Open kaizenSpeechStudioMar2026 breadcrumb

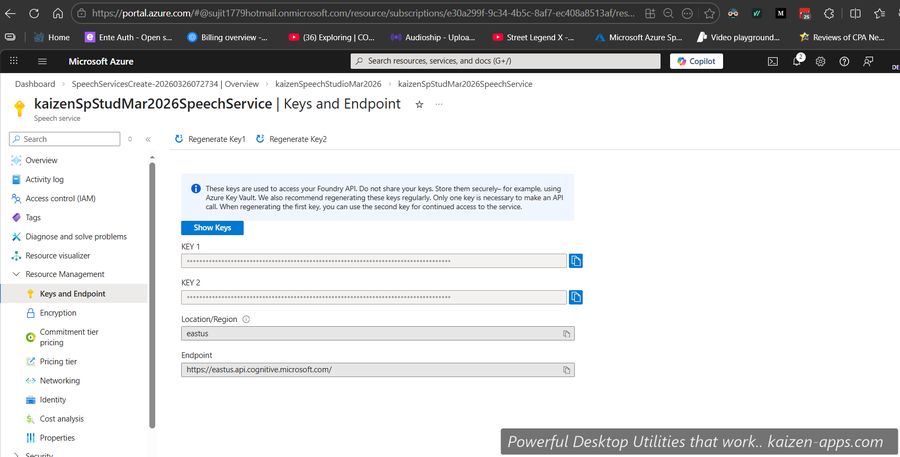328,84
